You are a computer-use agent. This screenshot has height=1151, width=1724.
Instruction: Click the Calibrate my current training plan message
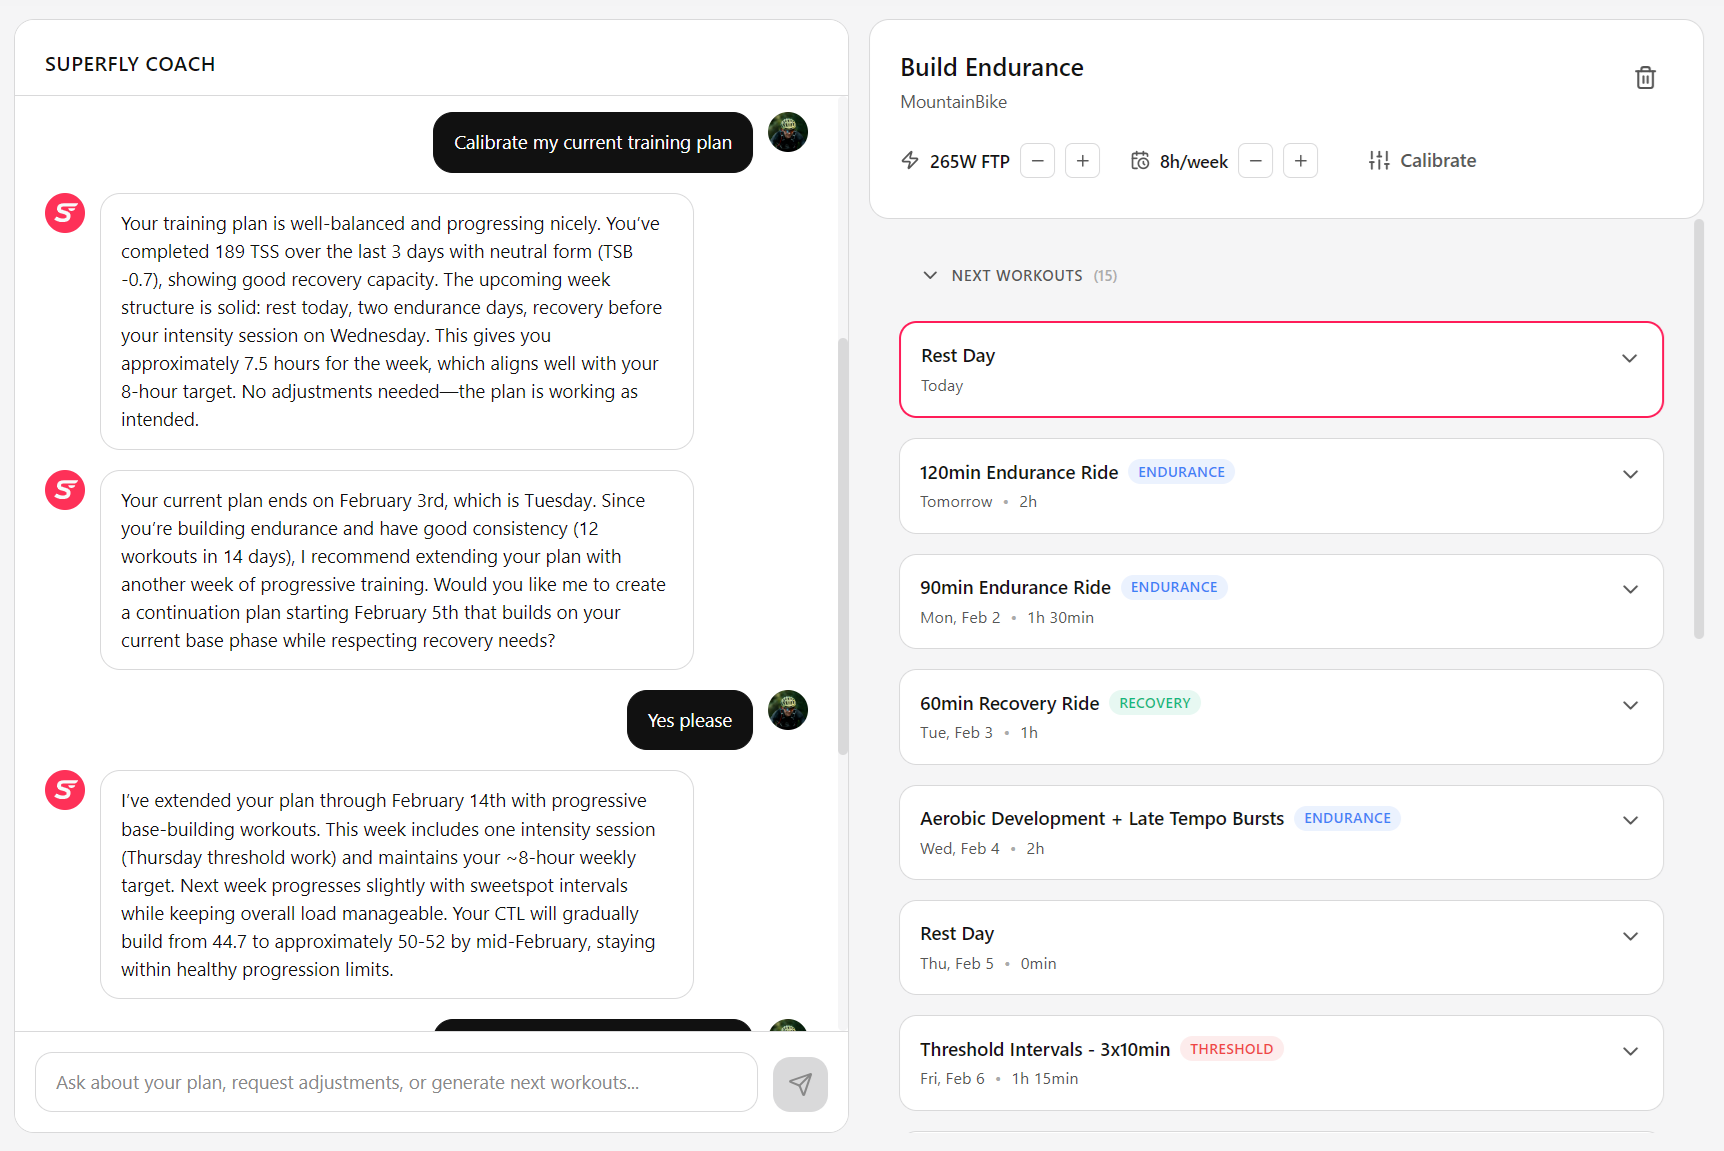pyautogui.click(x=592, y=142)
